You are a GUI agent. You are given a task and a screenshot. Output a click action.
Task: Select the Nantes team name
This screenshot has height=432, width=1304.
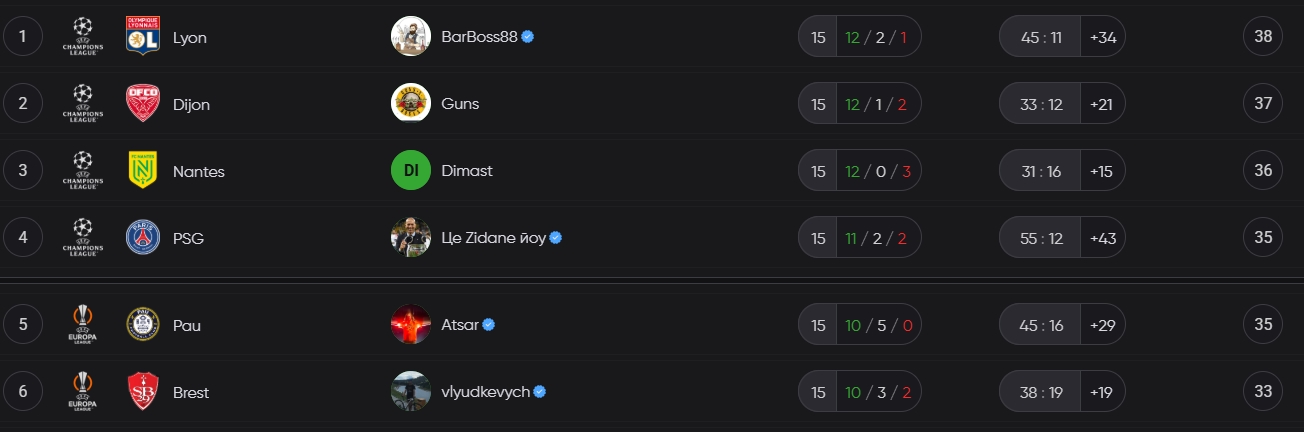click(x=199, y=171)
